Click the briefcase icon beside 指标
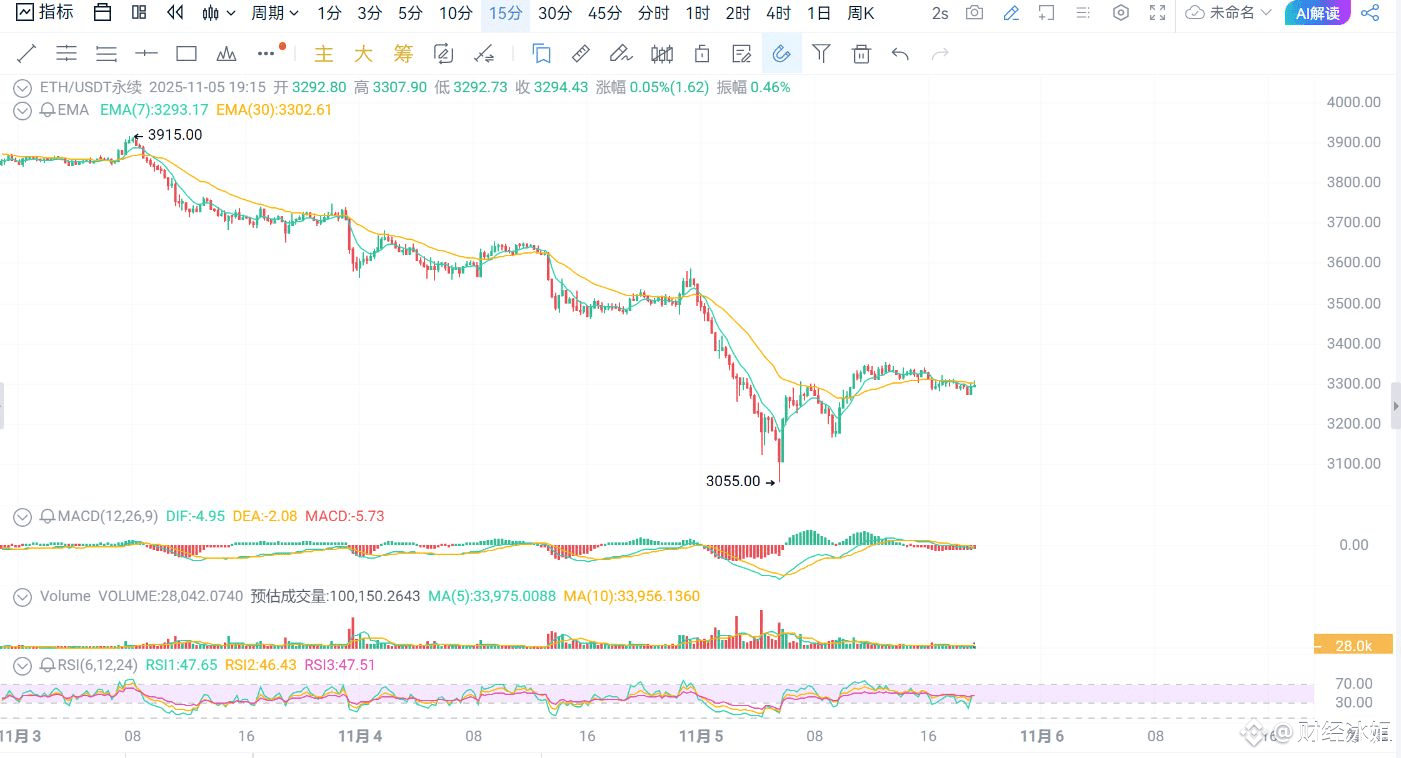Screen dimensions: 1401x758 [102, 13]
